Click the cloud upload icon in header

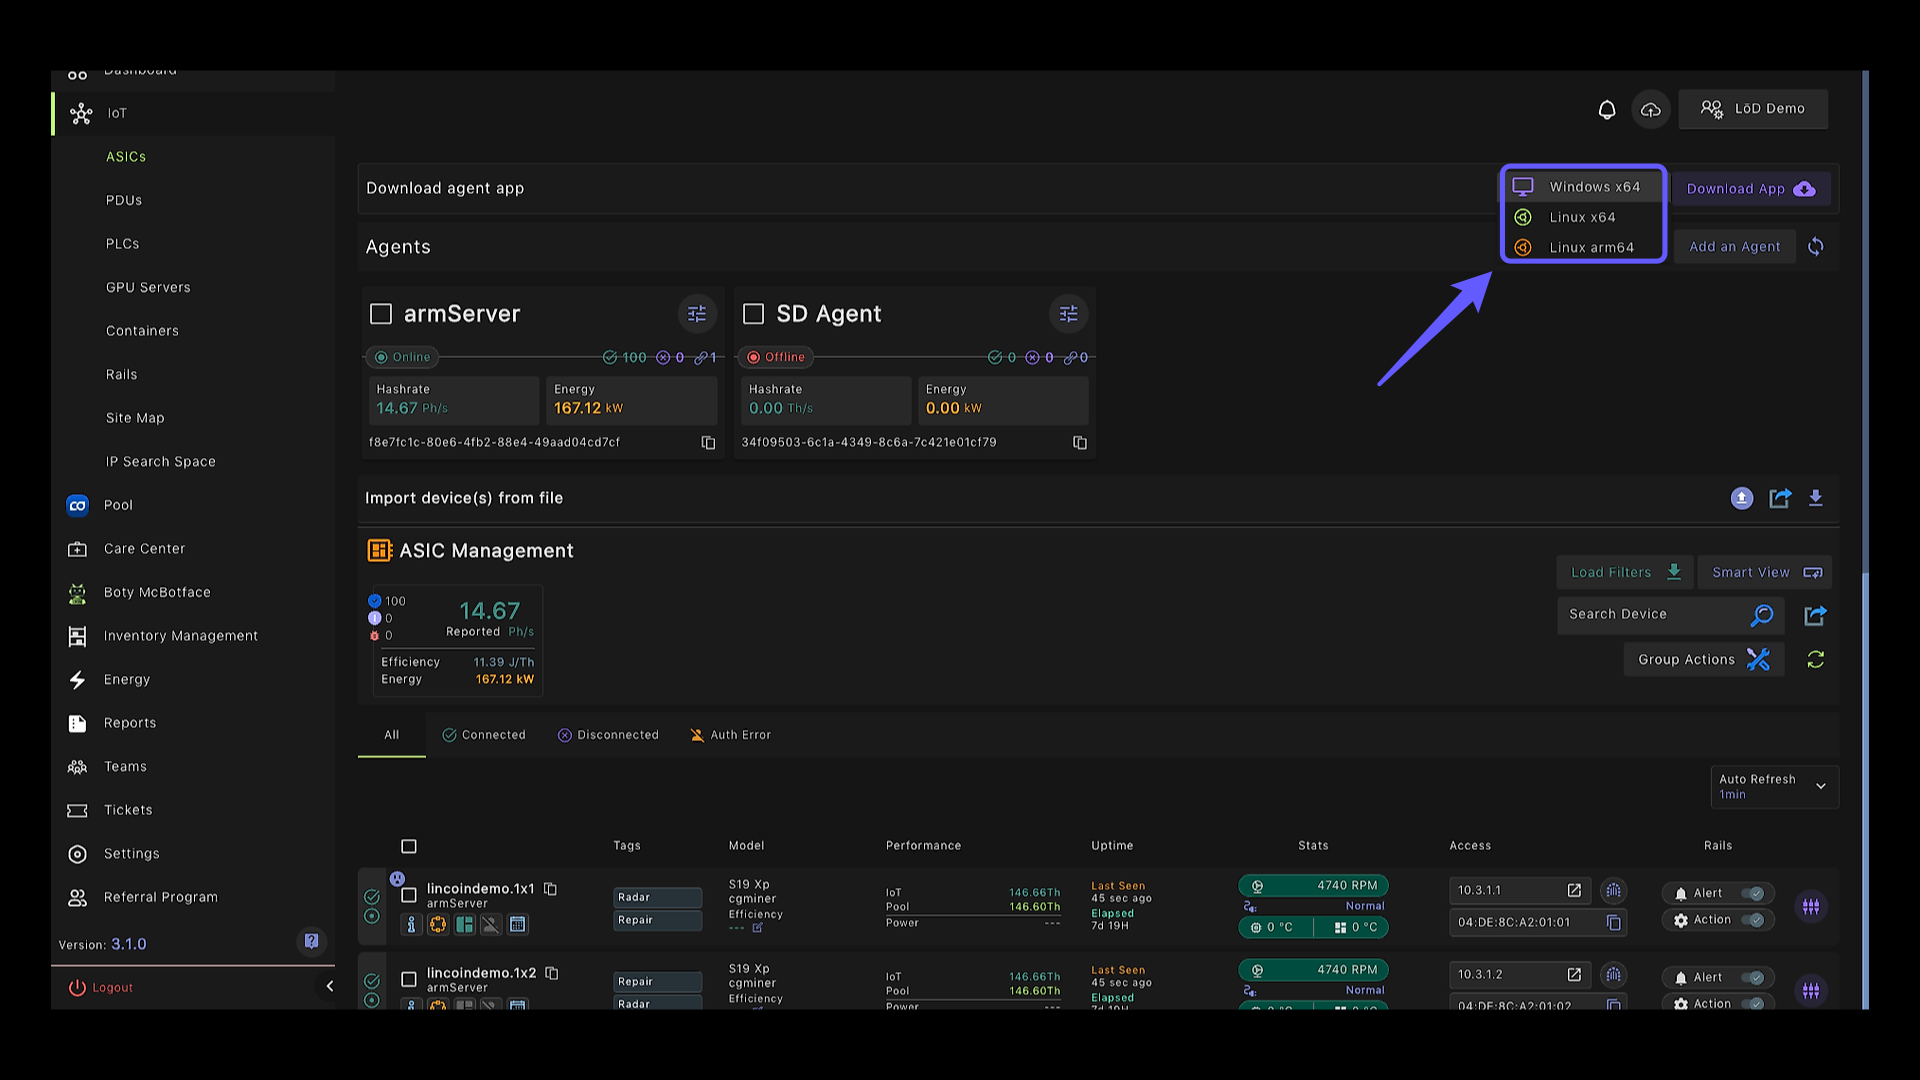click(x=1651, y=109)
